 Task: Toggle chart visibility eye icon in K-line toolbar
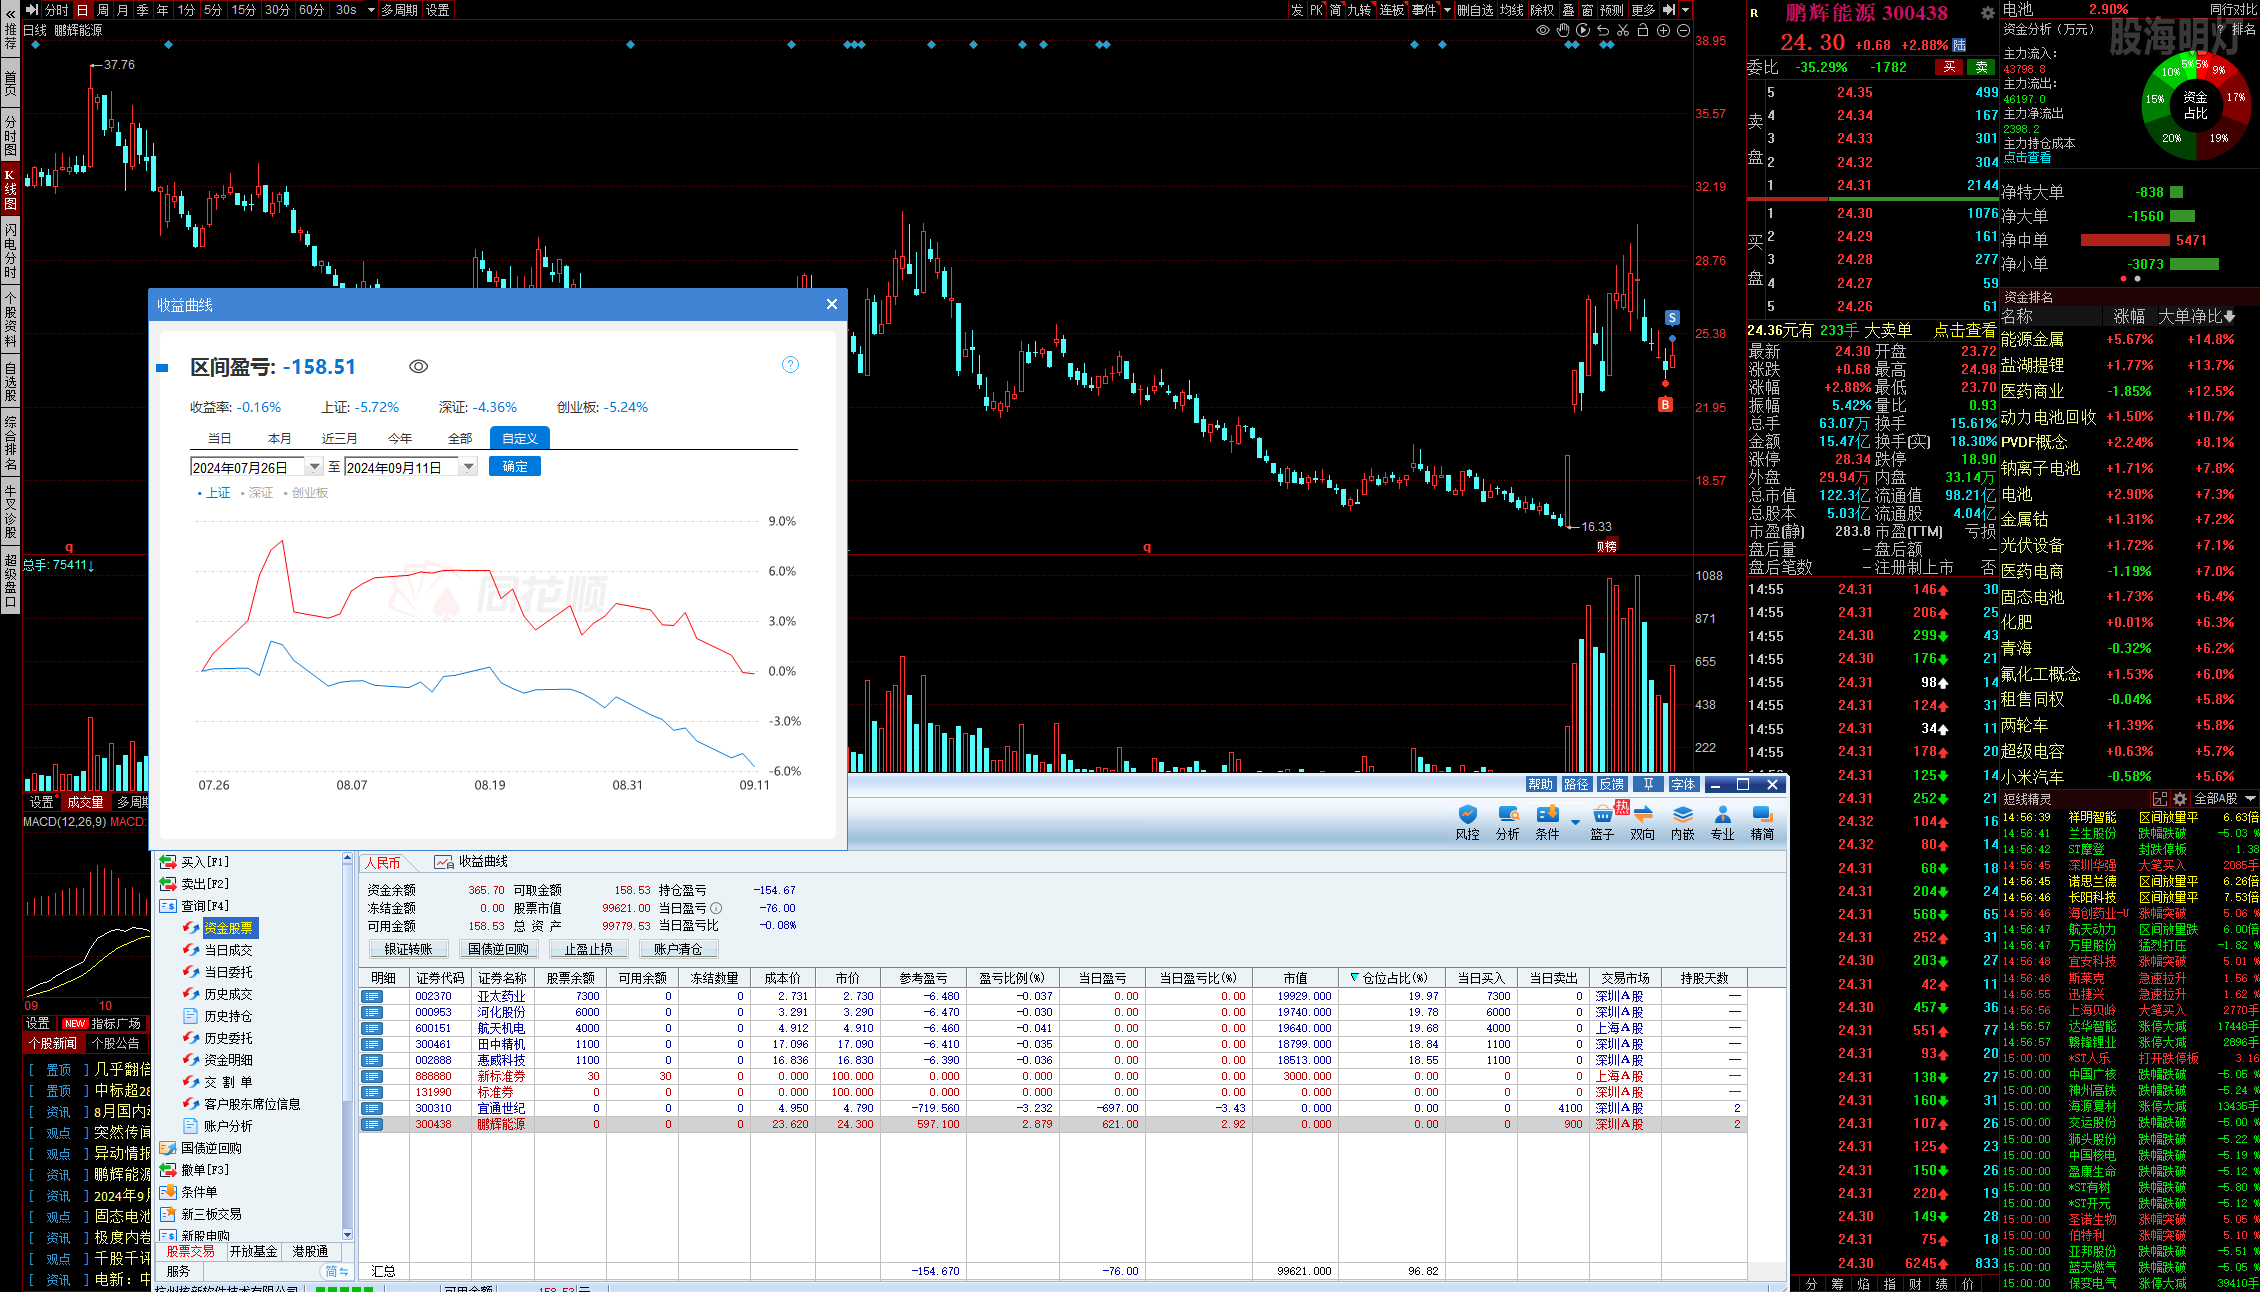pyautogui.click(x=1543, y=30)
